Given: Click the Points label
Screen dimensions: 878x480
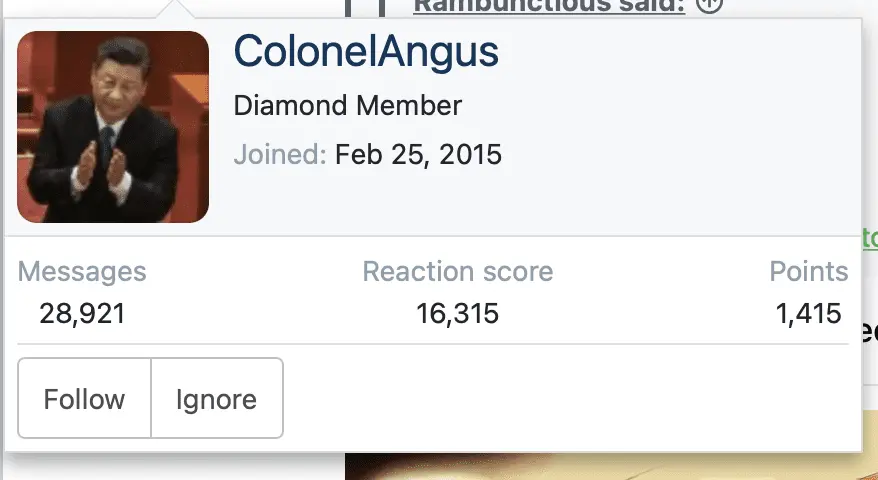Looking at the screenshot, I should pyautogui.click(x=809, y=272).
